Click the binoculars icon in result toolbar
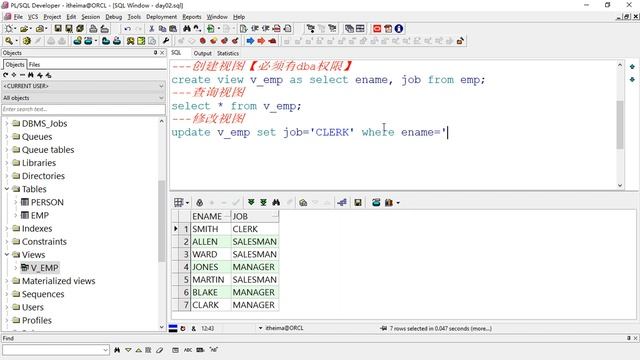The image size is (640, 360). click(276, 202)
